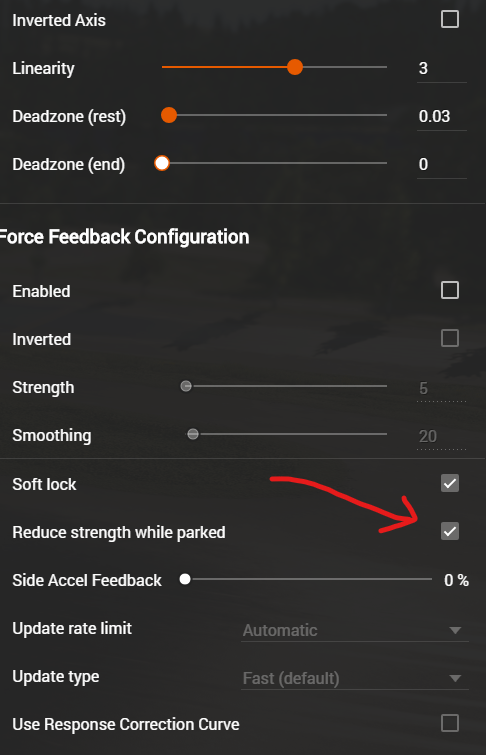The height and width of the screenshot is (755, 486).
Task: Click the Deadzone (end) slider handle
Action: (162, 164)
